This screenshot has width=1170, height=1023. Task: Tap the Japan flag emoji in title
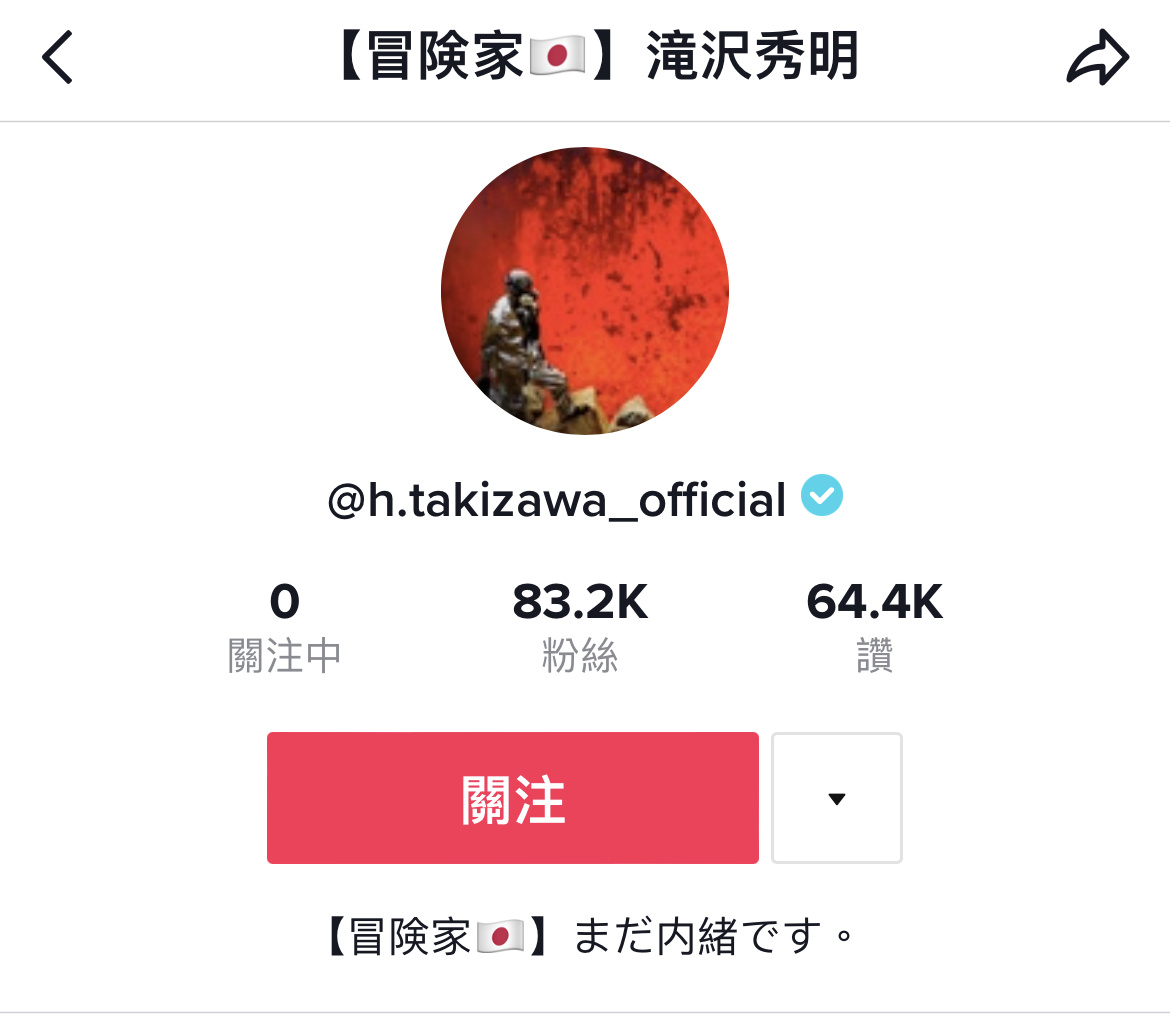click(557, 55)
